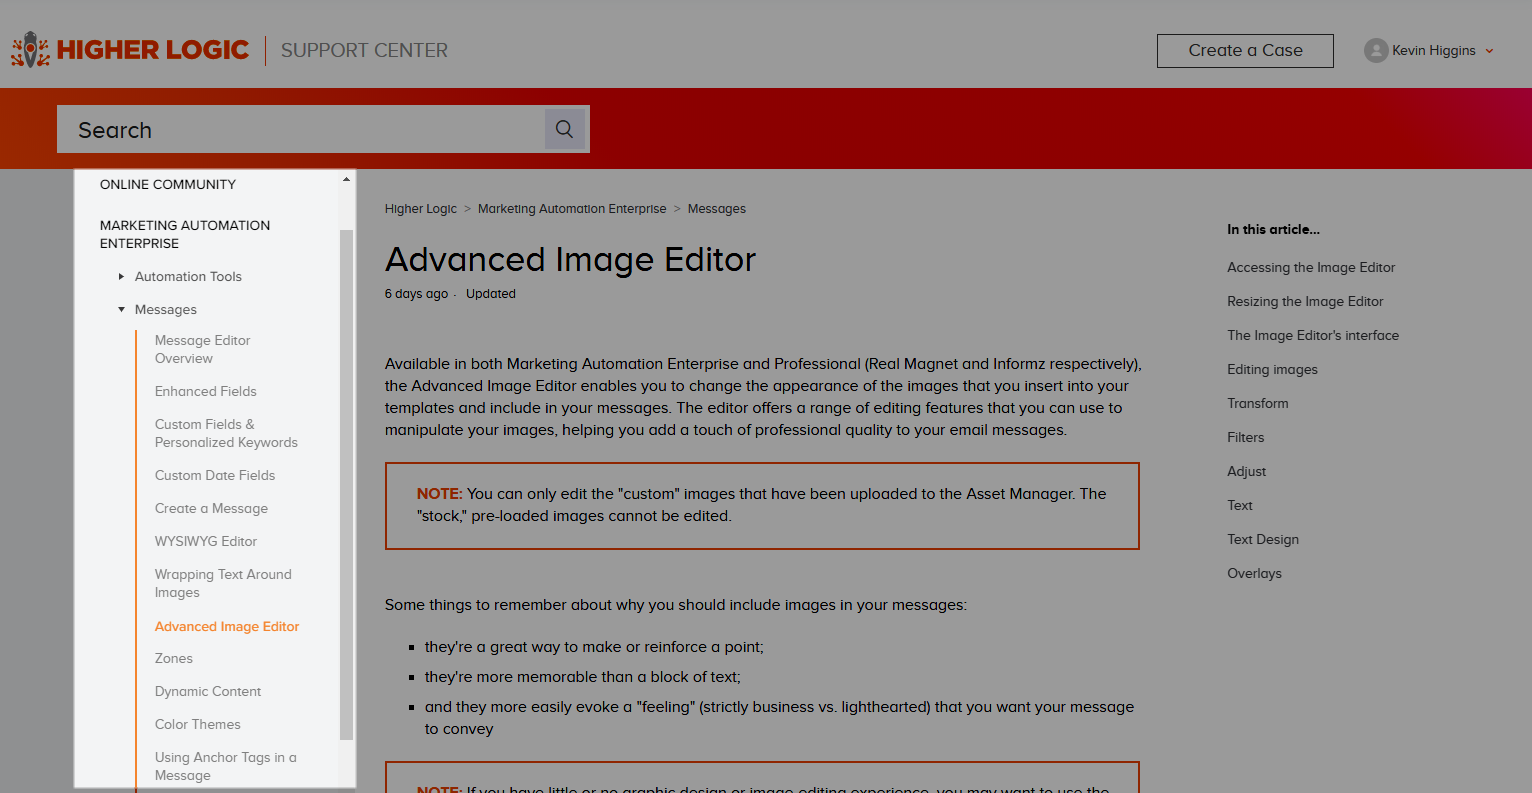
Task: Click the Create a Case button
Action: [x=1245, y=51]
